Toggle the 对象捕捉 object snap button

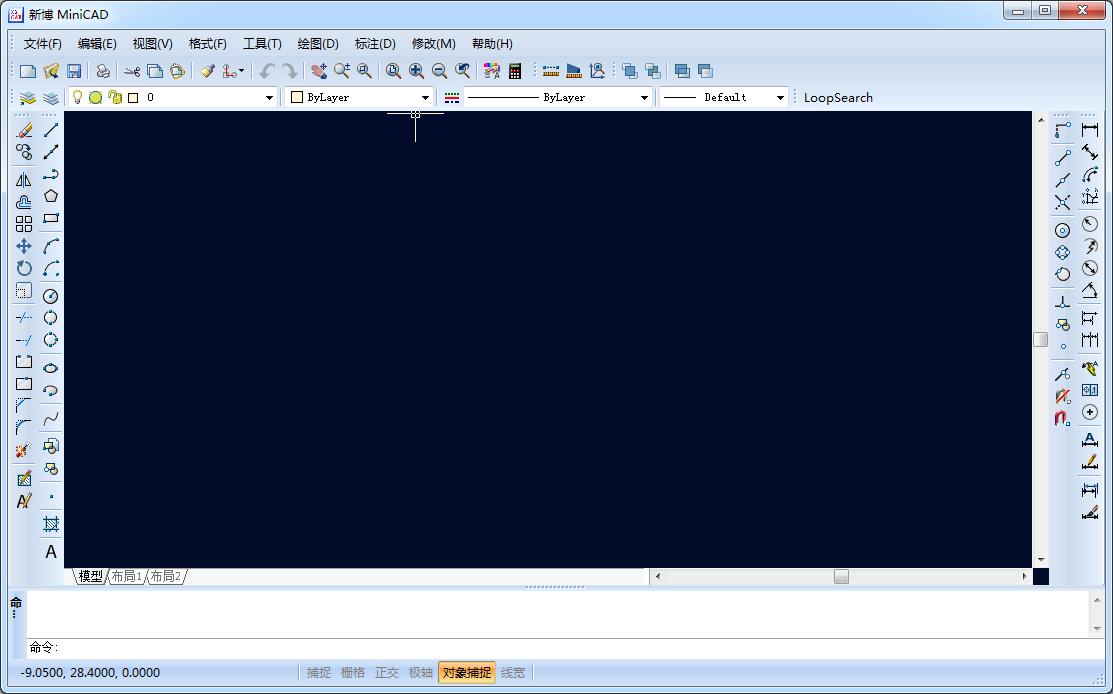(x=466, y=673)
